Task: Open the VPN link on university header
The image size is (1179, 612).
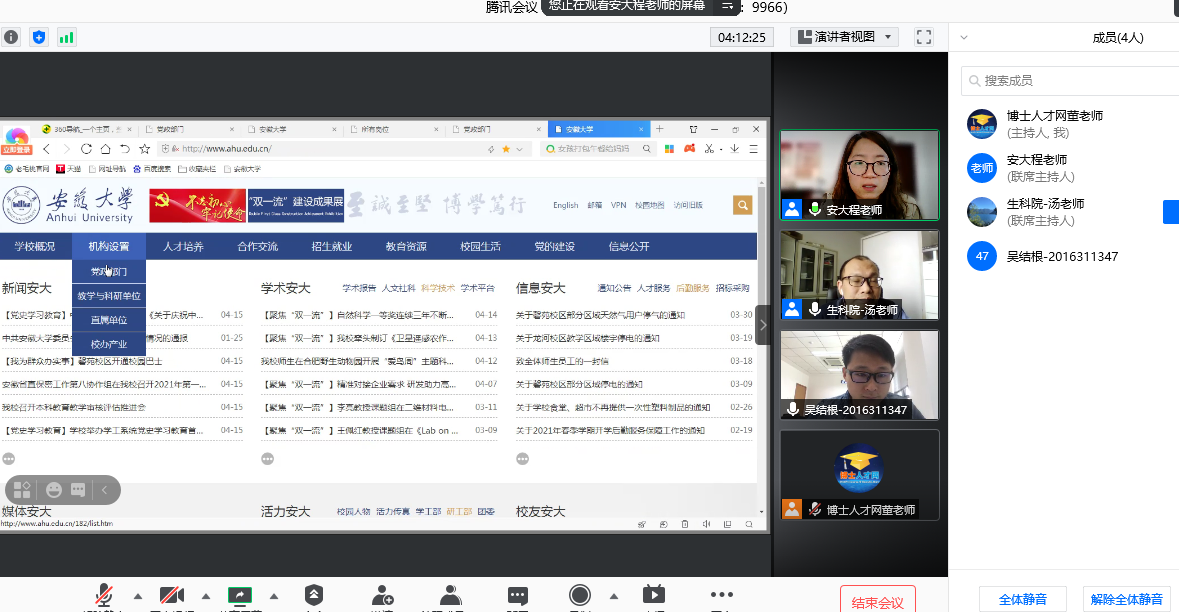Action: pos(618,205)
